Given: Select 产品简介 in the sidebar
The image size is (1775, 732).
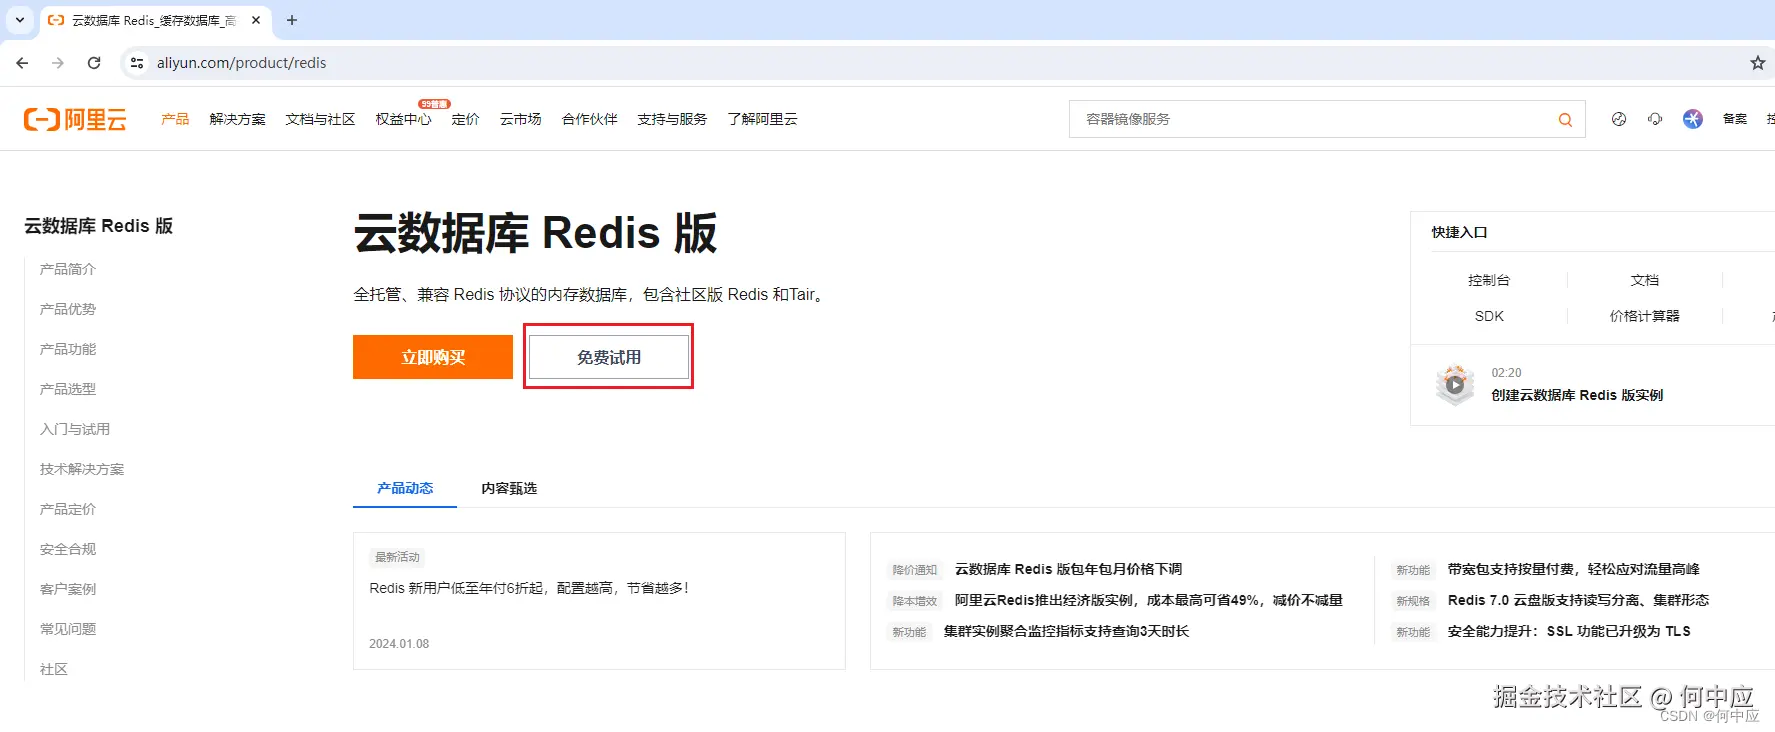Looking at the screenshot, I should click(68, 269).
